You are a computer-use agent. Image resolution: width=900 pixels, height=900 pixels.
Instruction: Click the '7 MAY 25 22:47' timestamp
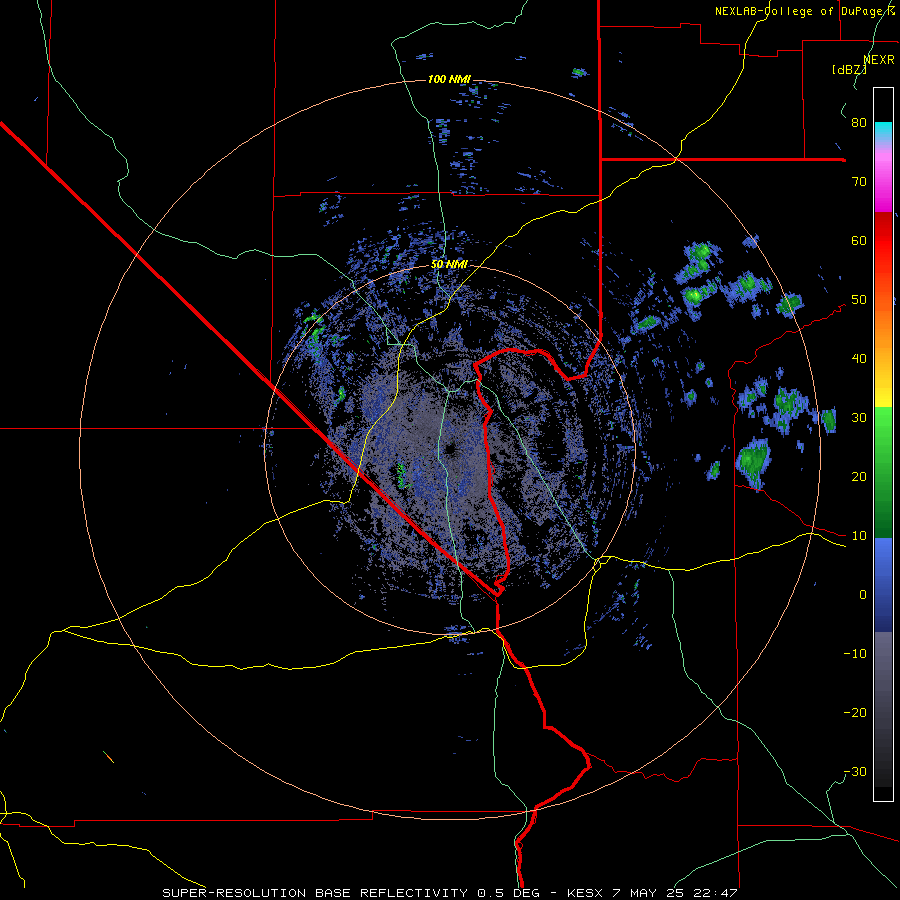(676, 893)
